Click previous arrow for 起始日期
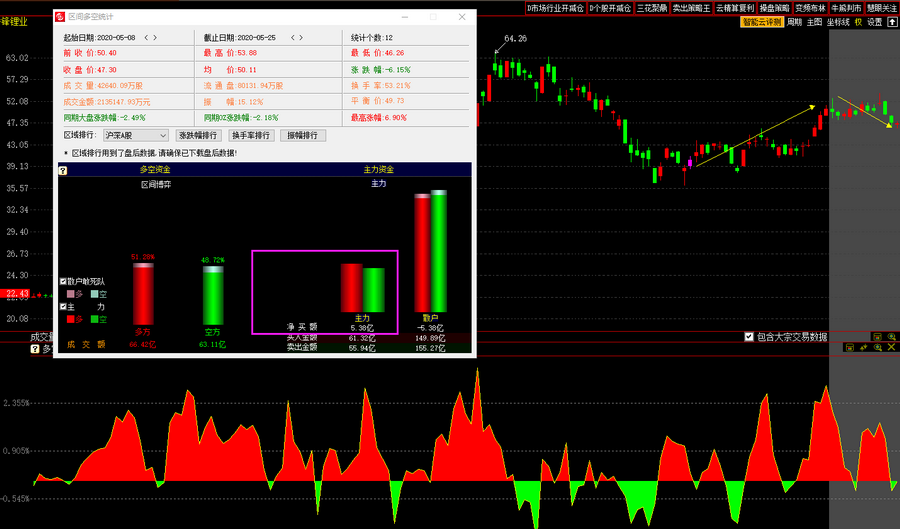900x529 pixels. pos(146,38)
